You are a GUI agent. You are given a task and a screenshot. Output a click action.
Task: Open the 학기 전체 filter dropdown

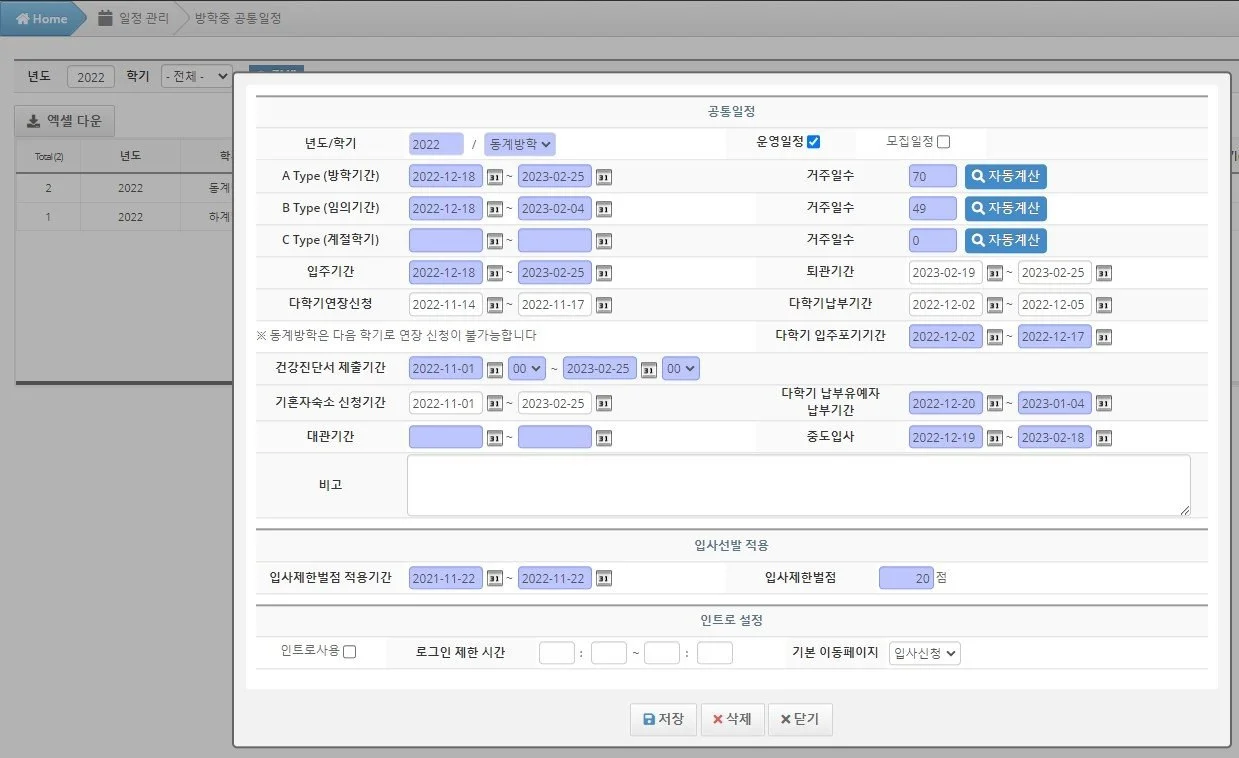pos(196,76)
